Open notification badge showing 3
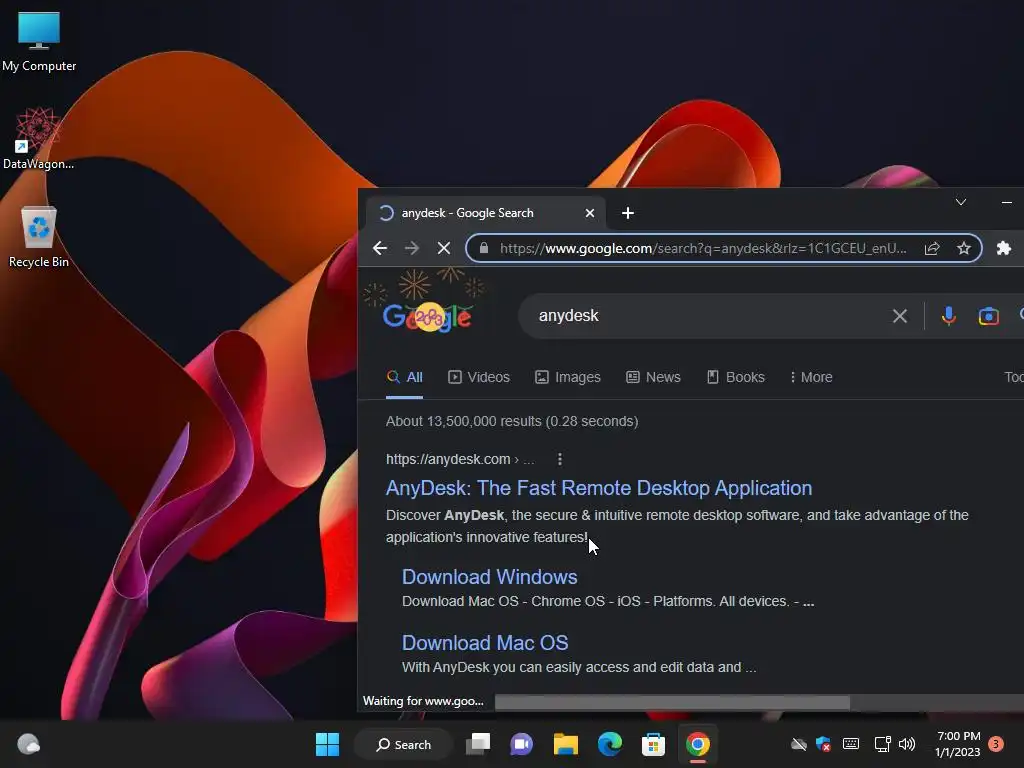Viewport: 1024px width, 768px height. [x=996, y=744]
